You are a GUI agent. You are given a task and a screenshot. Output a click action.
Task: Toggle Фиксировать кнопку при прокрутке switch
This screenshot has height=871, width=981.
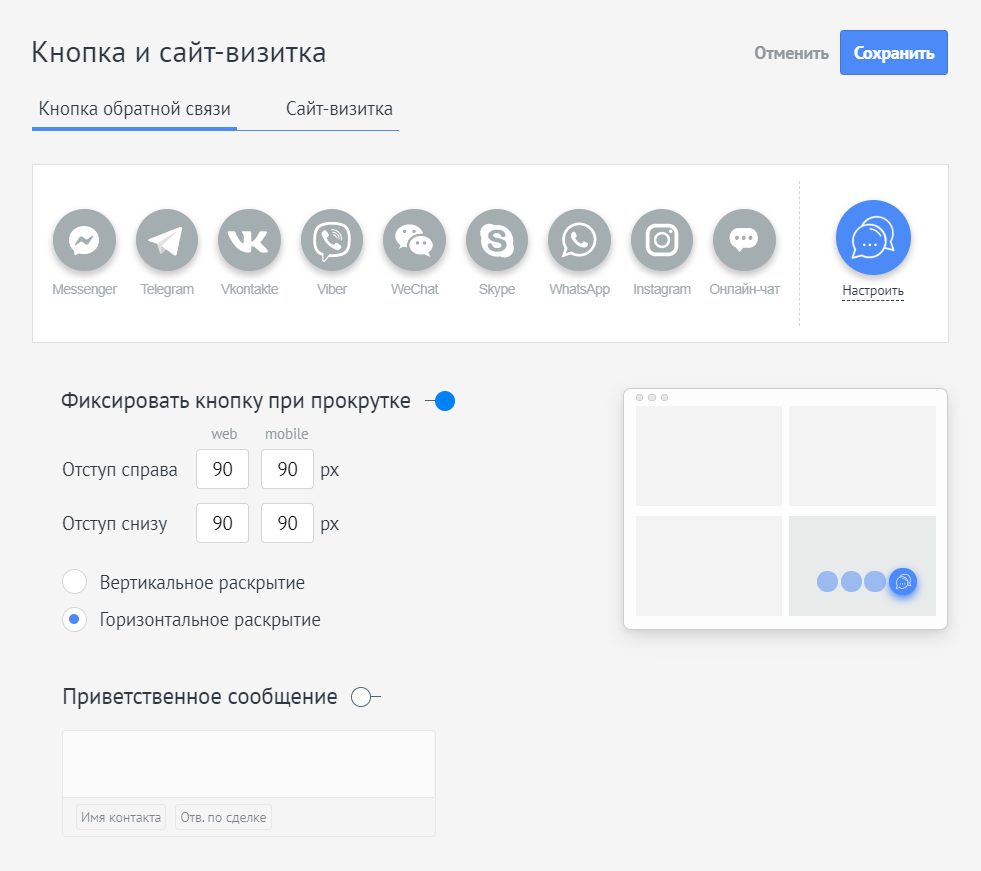pyautogui.click(x=440, y=401)
